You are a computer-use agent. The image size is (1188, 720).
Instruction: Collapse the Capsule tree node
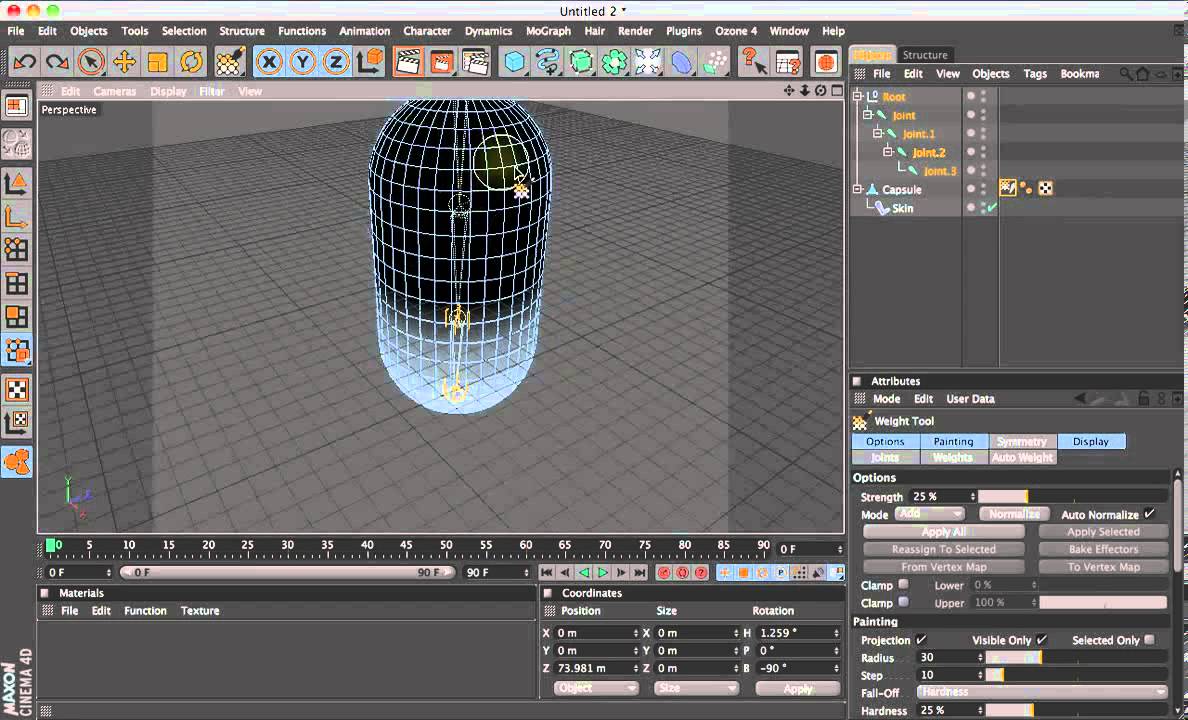[858, 189]
